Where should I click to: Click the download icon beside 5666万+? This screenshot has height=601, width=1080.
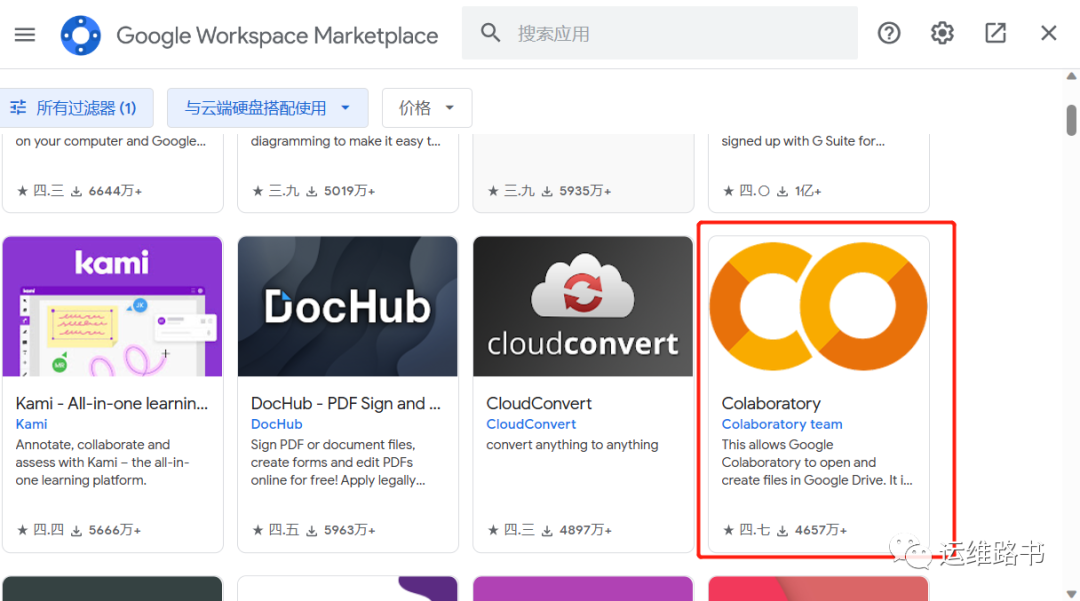[x=76, y=531]
